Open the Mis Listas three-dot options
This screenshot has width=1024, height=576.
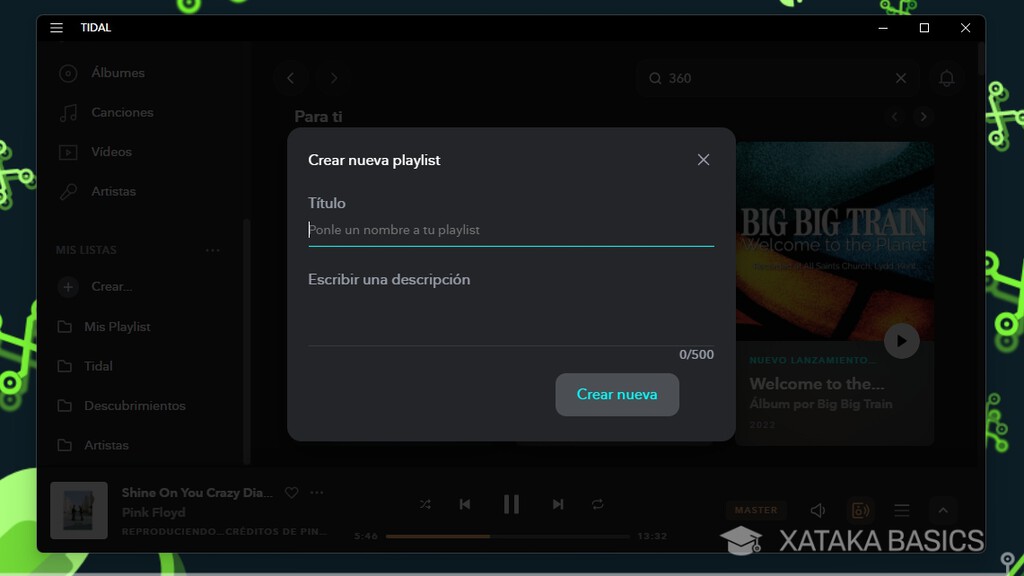pyautogui.click(x=212, y=250)
